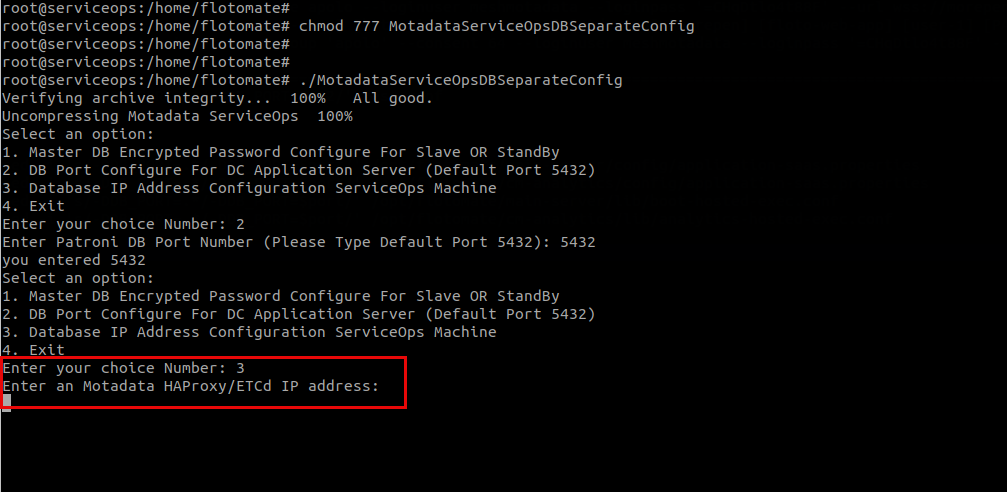The height and width of the screenshot is (492, 1007).
Task: Click the chmod 777 command text
Action: tap(495, 26)
